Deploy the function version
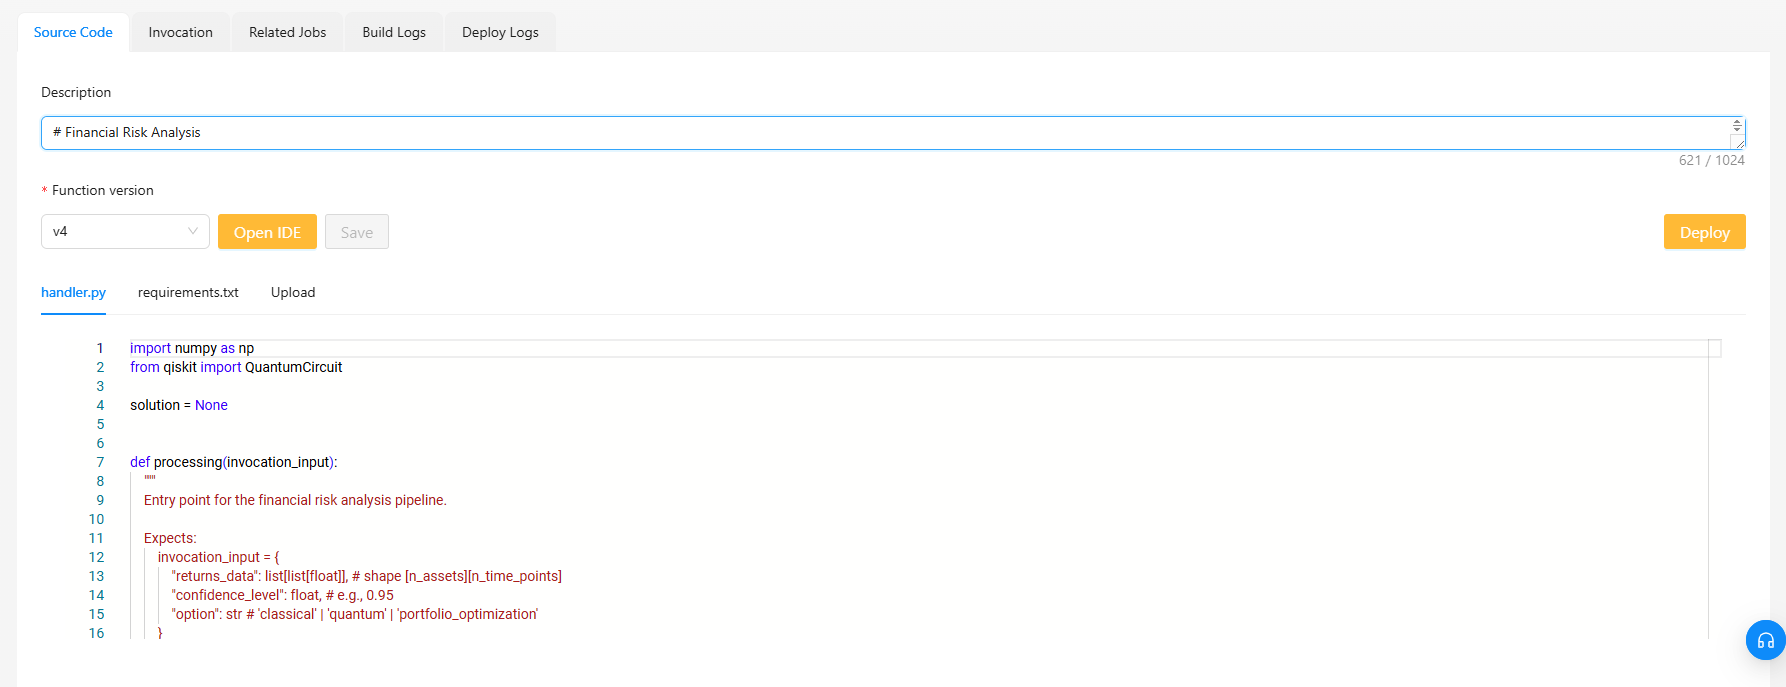1786x687 pixels. (1704, 231)
